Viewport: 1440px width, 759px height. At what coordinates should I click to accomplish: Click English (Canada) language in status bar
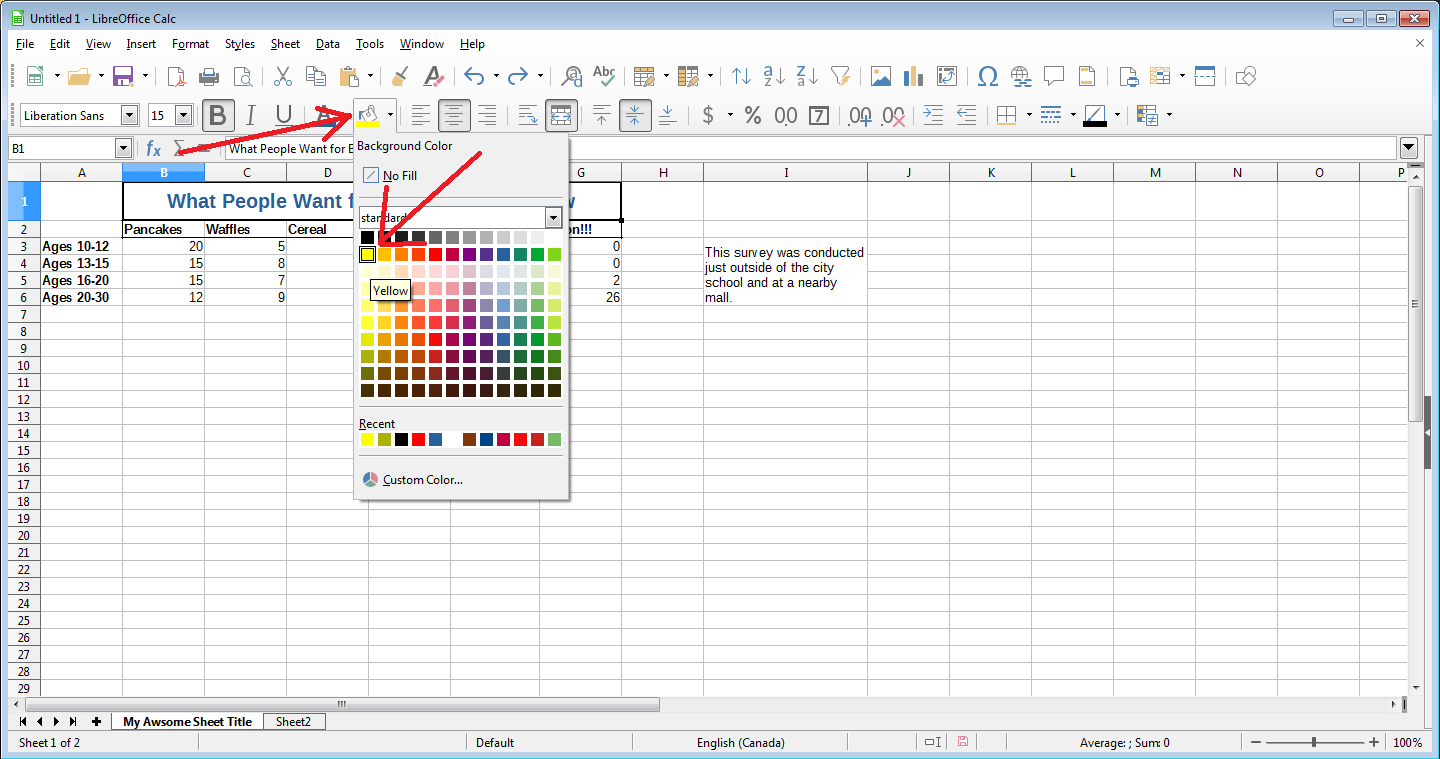(741, 742)
